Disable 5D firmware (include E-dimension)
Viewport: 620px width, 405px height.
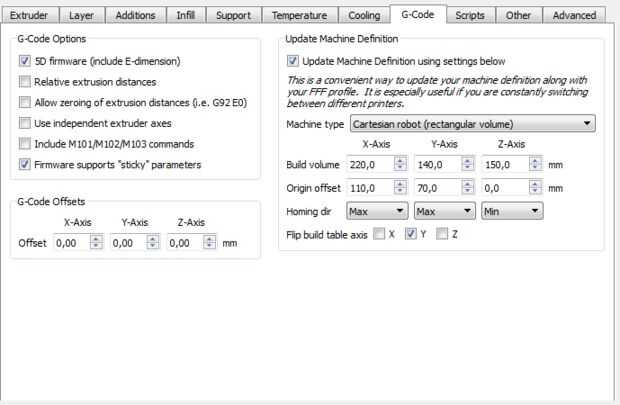[x=25, y=61]
